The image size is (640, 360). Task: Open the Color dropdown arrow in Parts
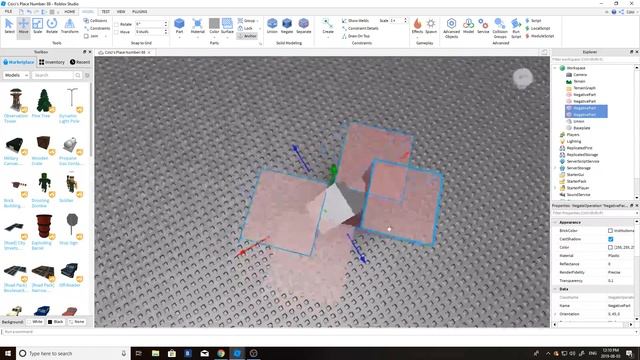point(214,37)
